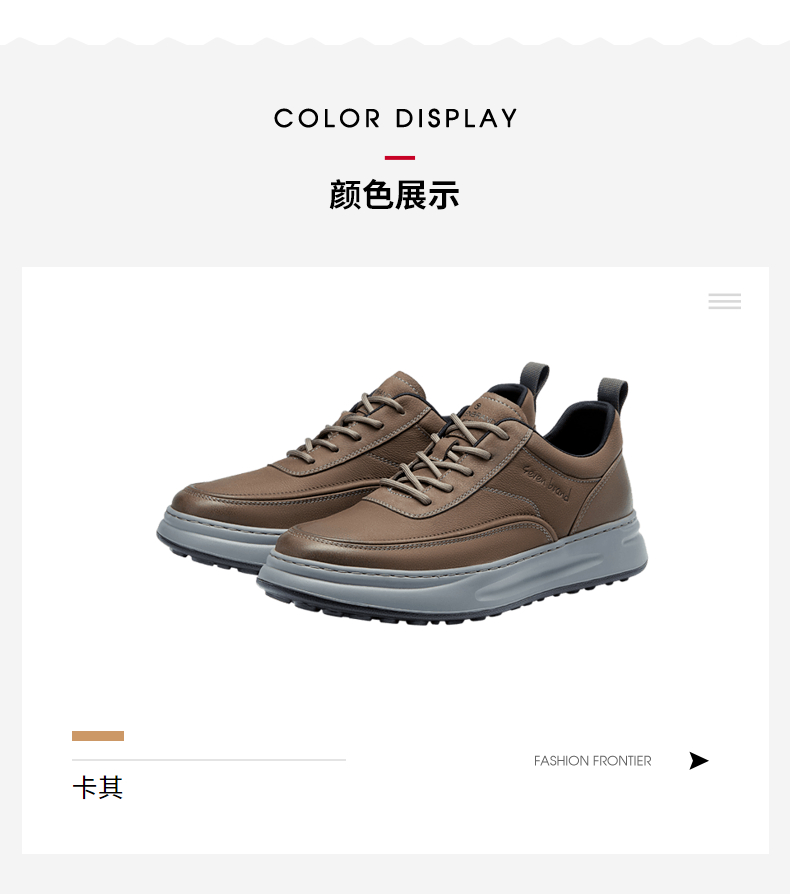Image resolution: width=790 pixels, height=894 pixels.
Task: Click the FASHION FRONTIER text link
Action: (592, 761)
